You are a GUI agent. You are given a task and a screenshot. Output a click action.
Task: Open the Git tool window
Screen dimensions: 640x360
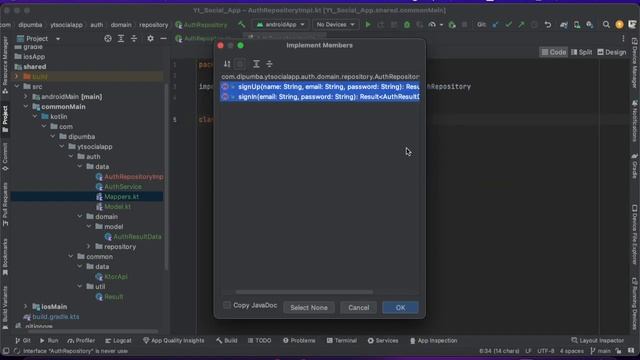23,340
